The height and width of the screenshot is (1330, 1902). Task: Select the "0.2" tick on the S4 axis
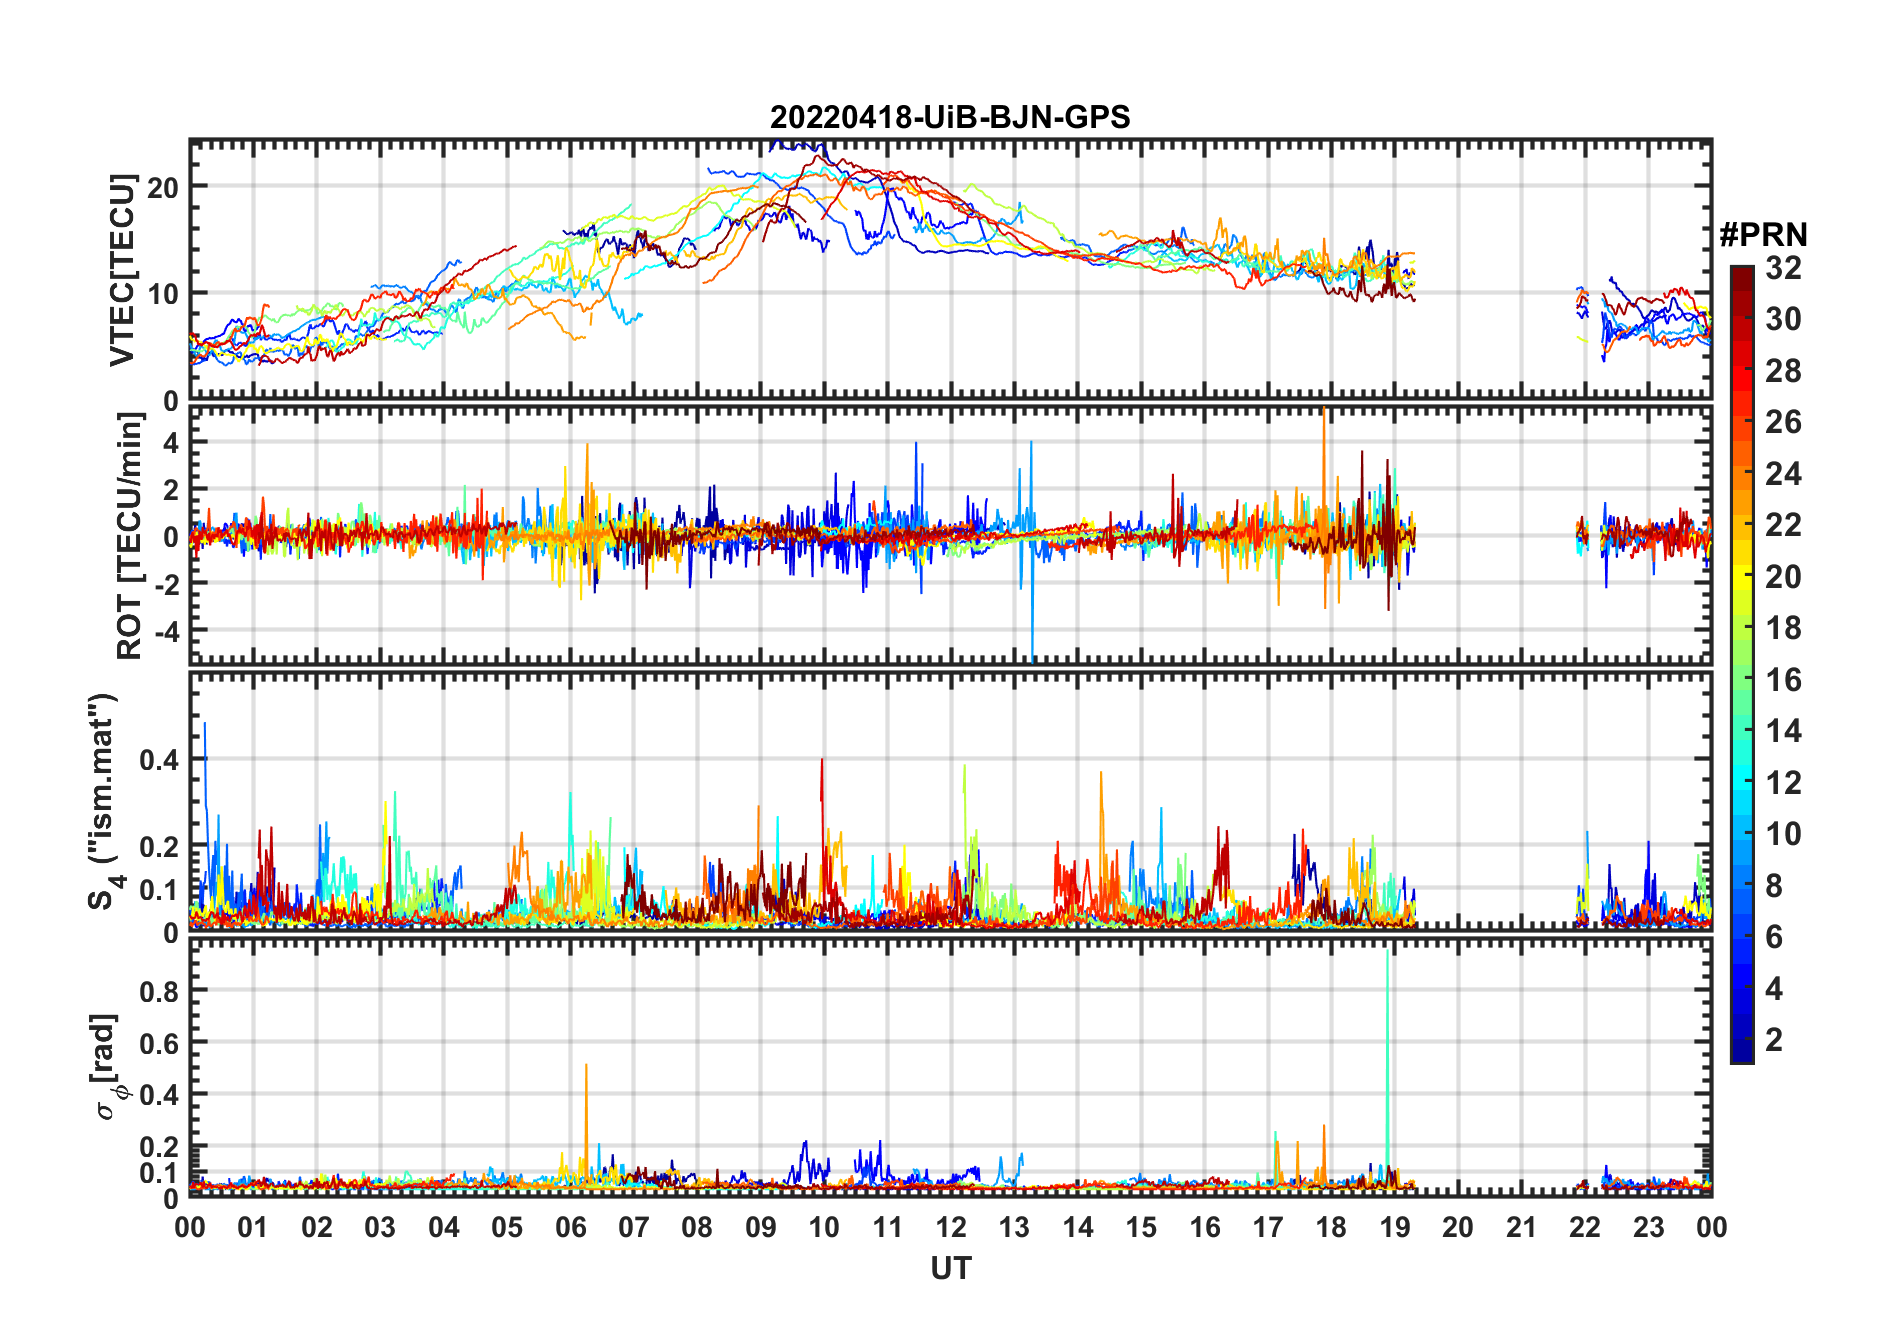(x=160, y=846)
